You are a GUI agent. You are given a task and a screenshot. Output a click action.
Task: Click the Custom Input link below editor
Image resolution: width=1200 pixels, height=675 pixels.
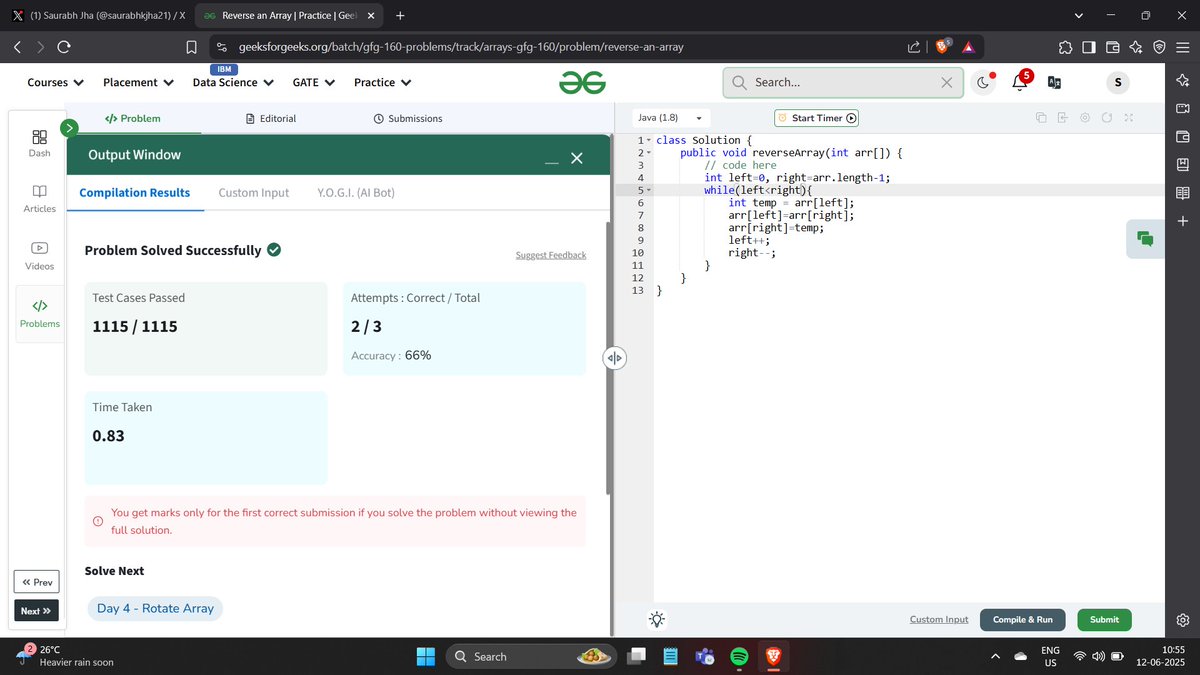(939, 619)
